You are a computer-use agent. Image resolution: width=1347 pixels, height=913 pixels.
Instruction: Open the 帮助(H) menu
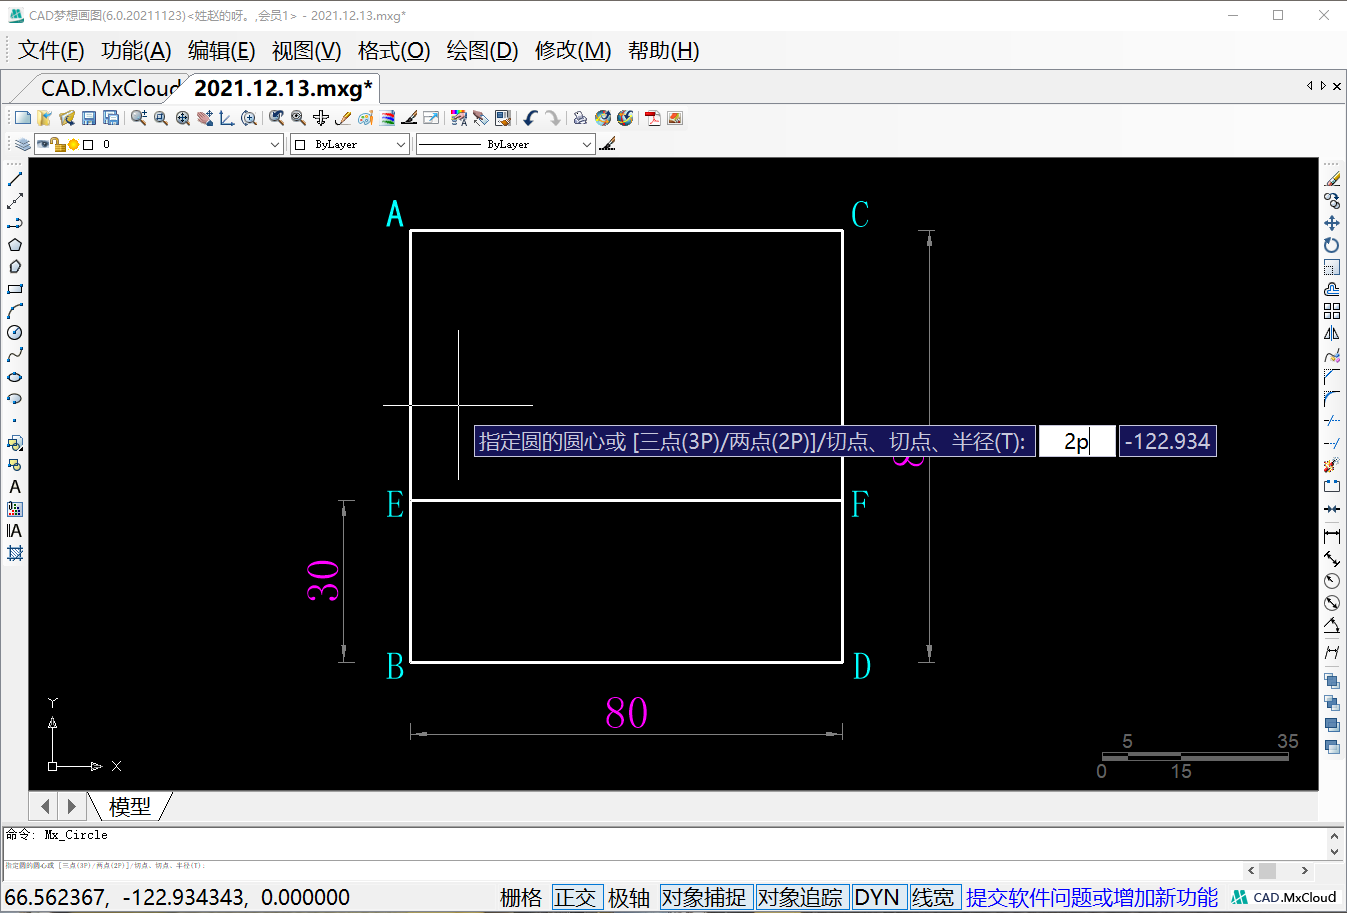click(x=664, y=50)
